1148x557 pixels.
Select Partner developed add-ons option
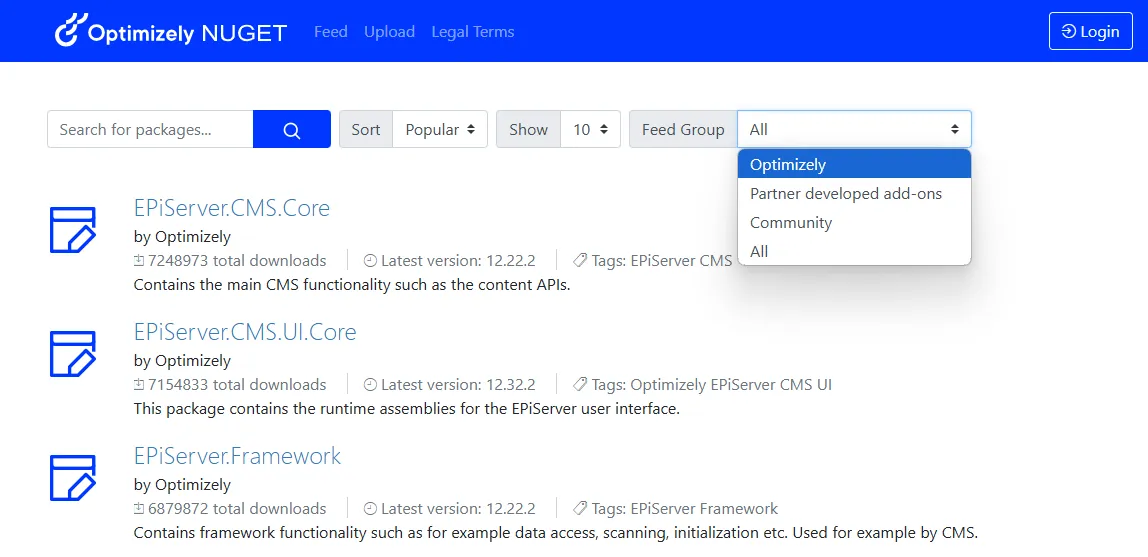[x=854, y=194]
